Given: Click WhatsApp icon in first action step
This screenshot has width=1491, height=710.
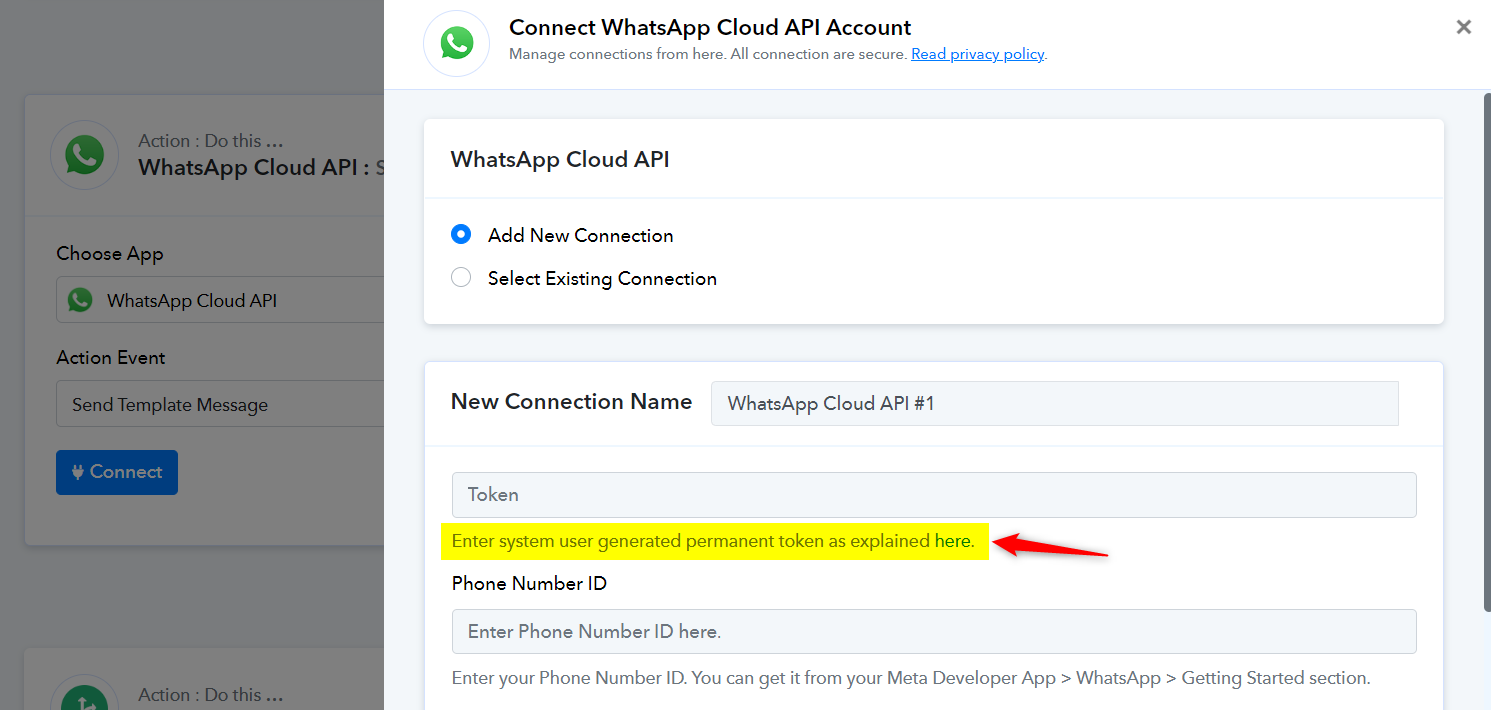Looking at the screenshot, I should [x=84, y=155].
